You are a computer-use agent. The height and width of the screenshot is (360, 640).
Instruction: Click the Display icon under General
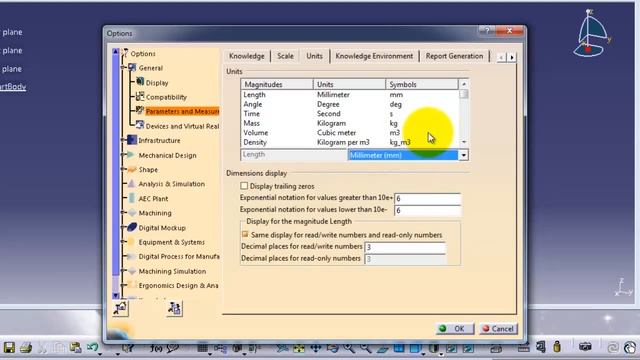coord(140,82)
